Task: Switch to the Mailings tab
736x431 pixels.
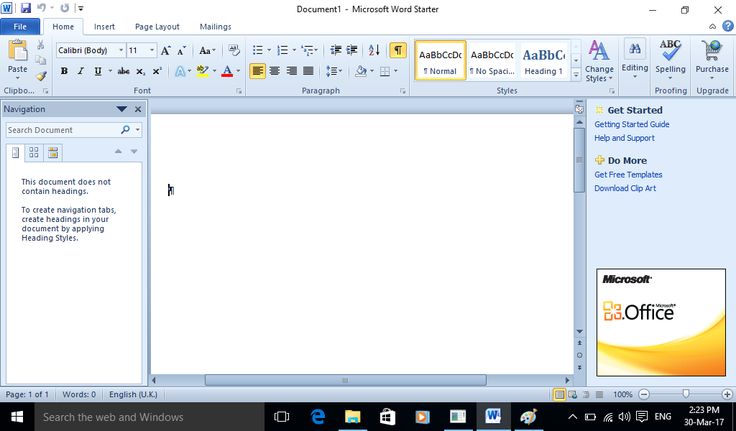Action: [x=215, y=27]
